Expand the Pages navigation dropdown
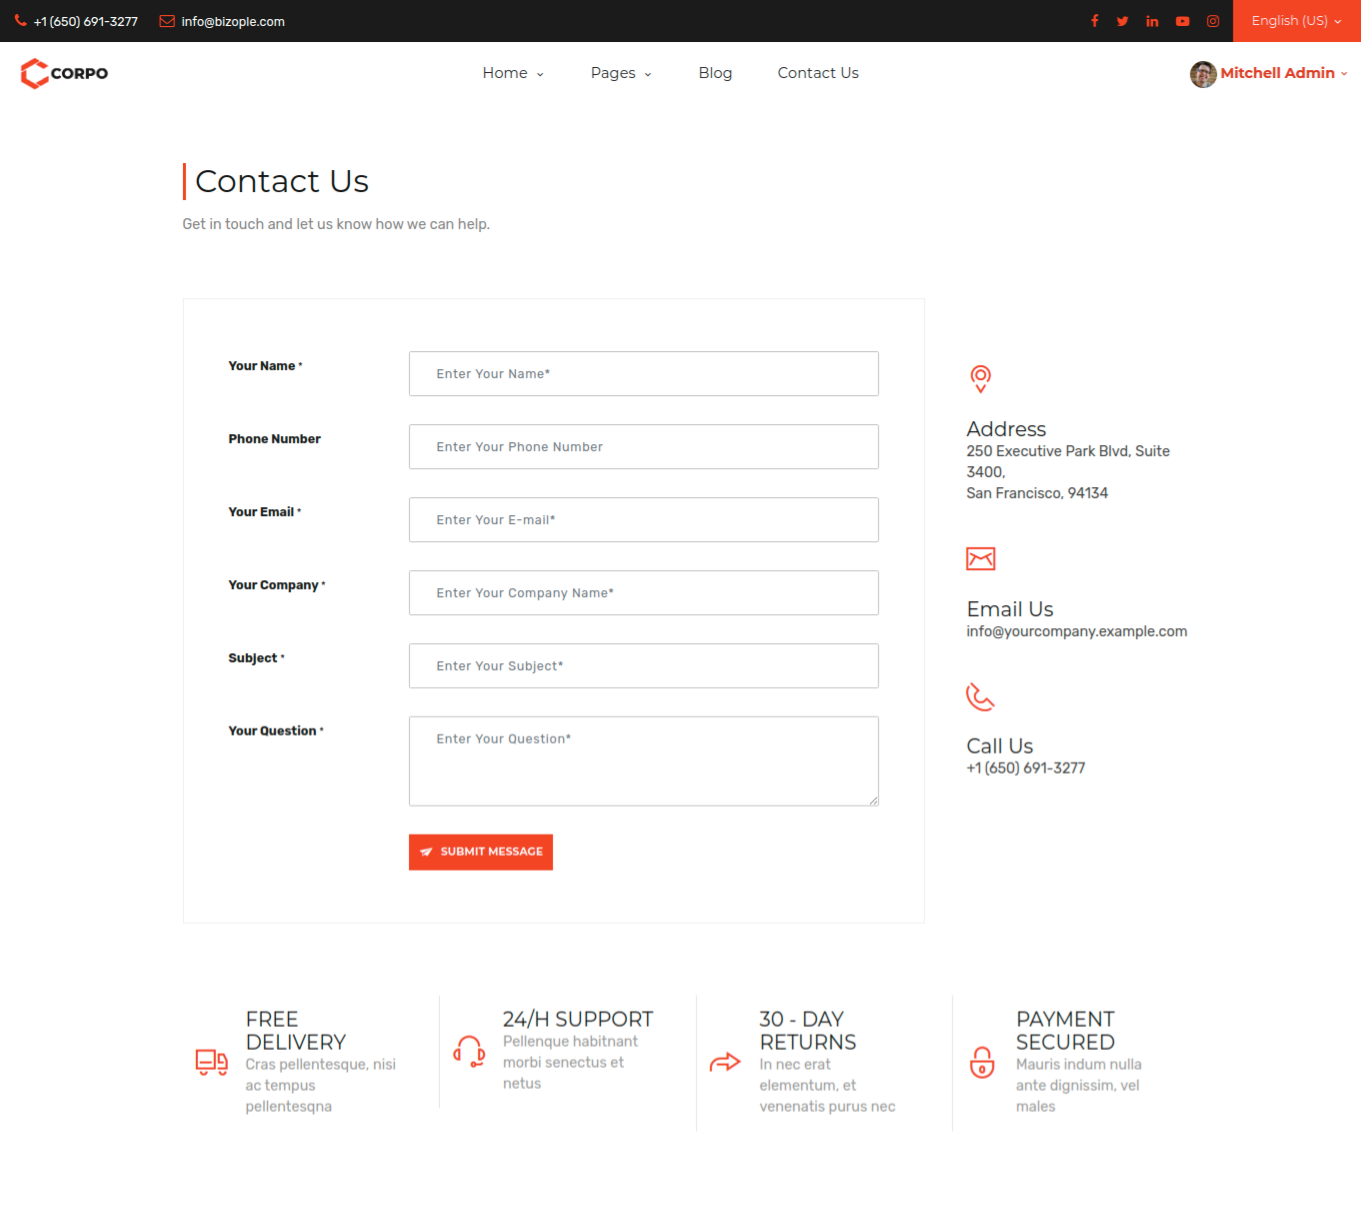Viewport: 1361px width, 1213px height. click(621, 73)
